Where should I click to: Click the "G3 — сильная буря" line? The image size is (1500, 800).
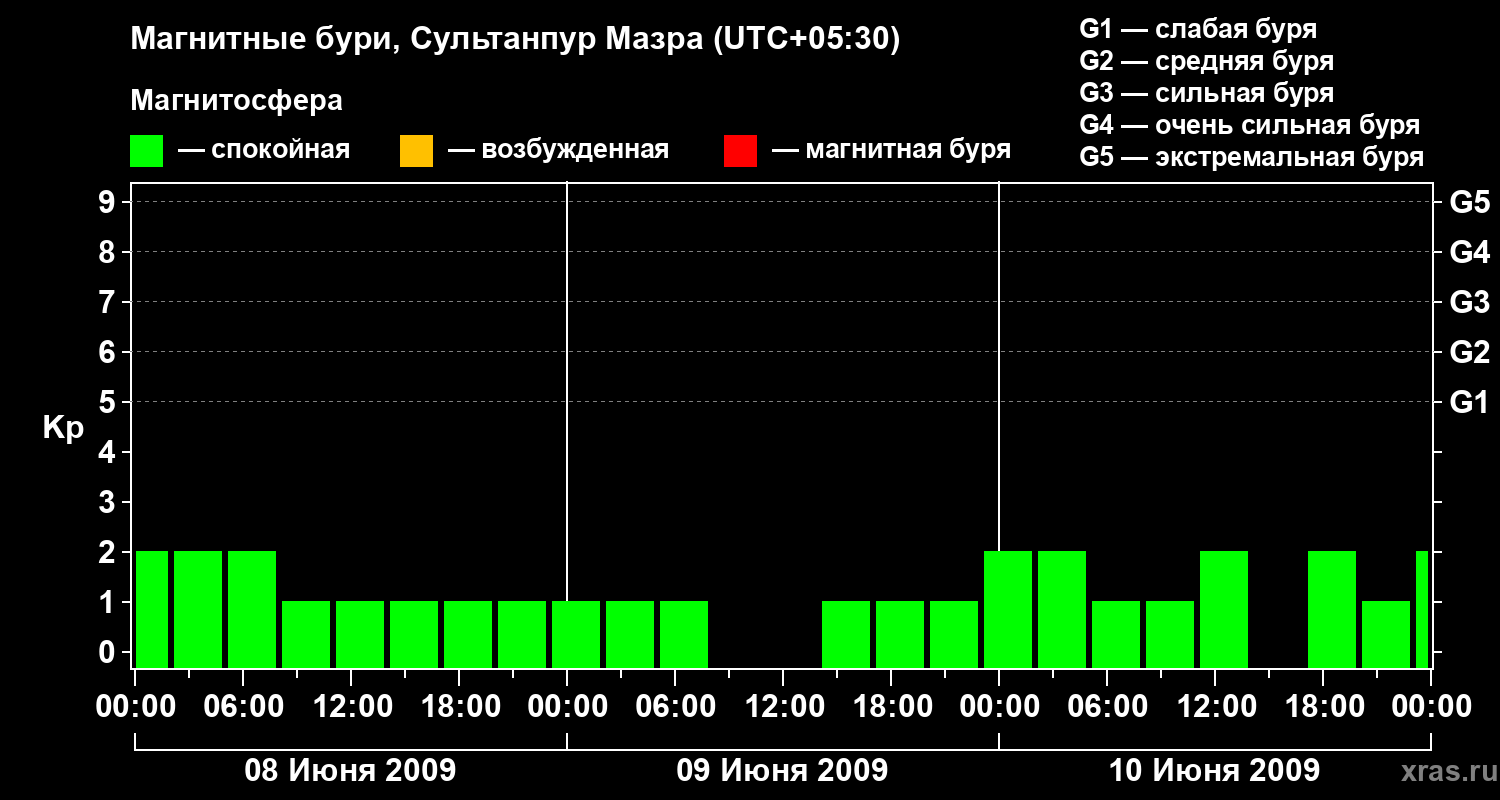[x=1207, y=93]
